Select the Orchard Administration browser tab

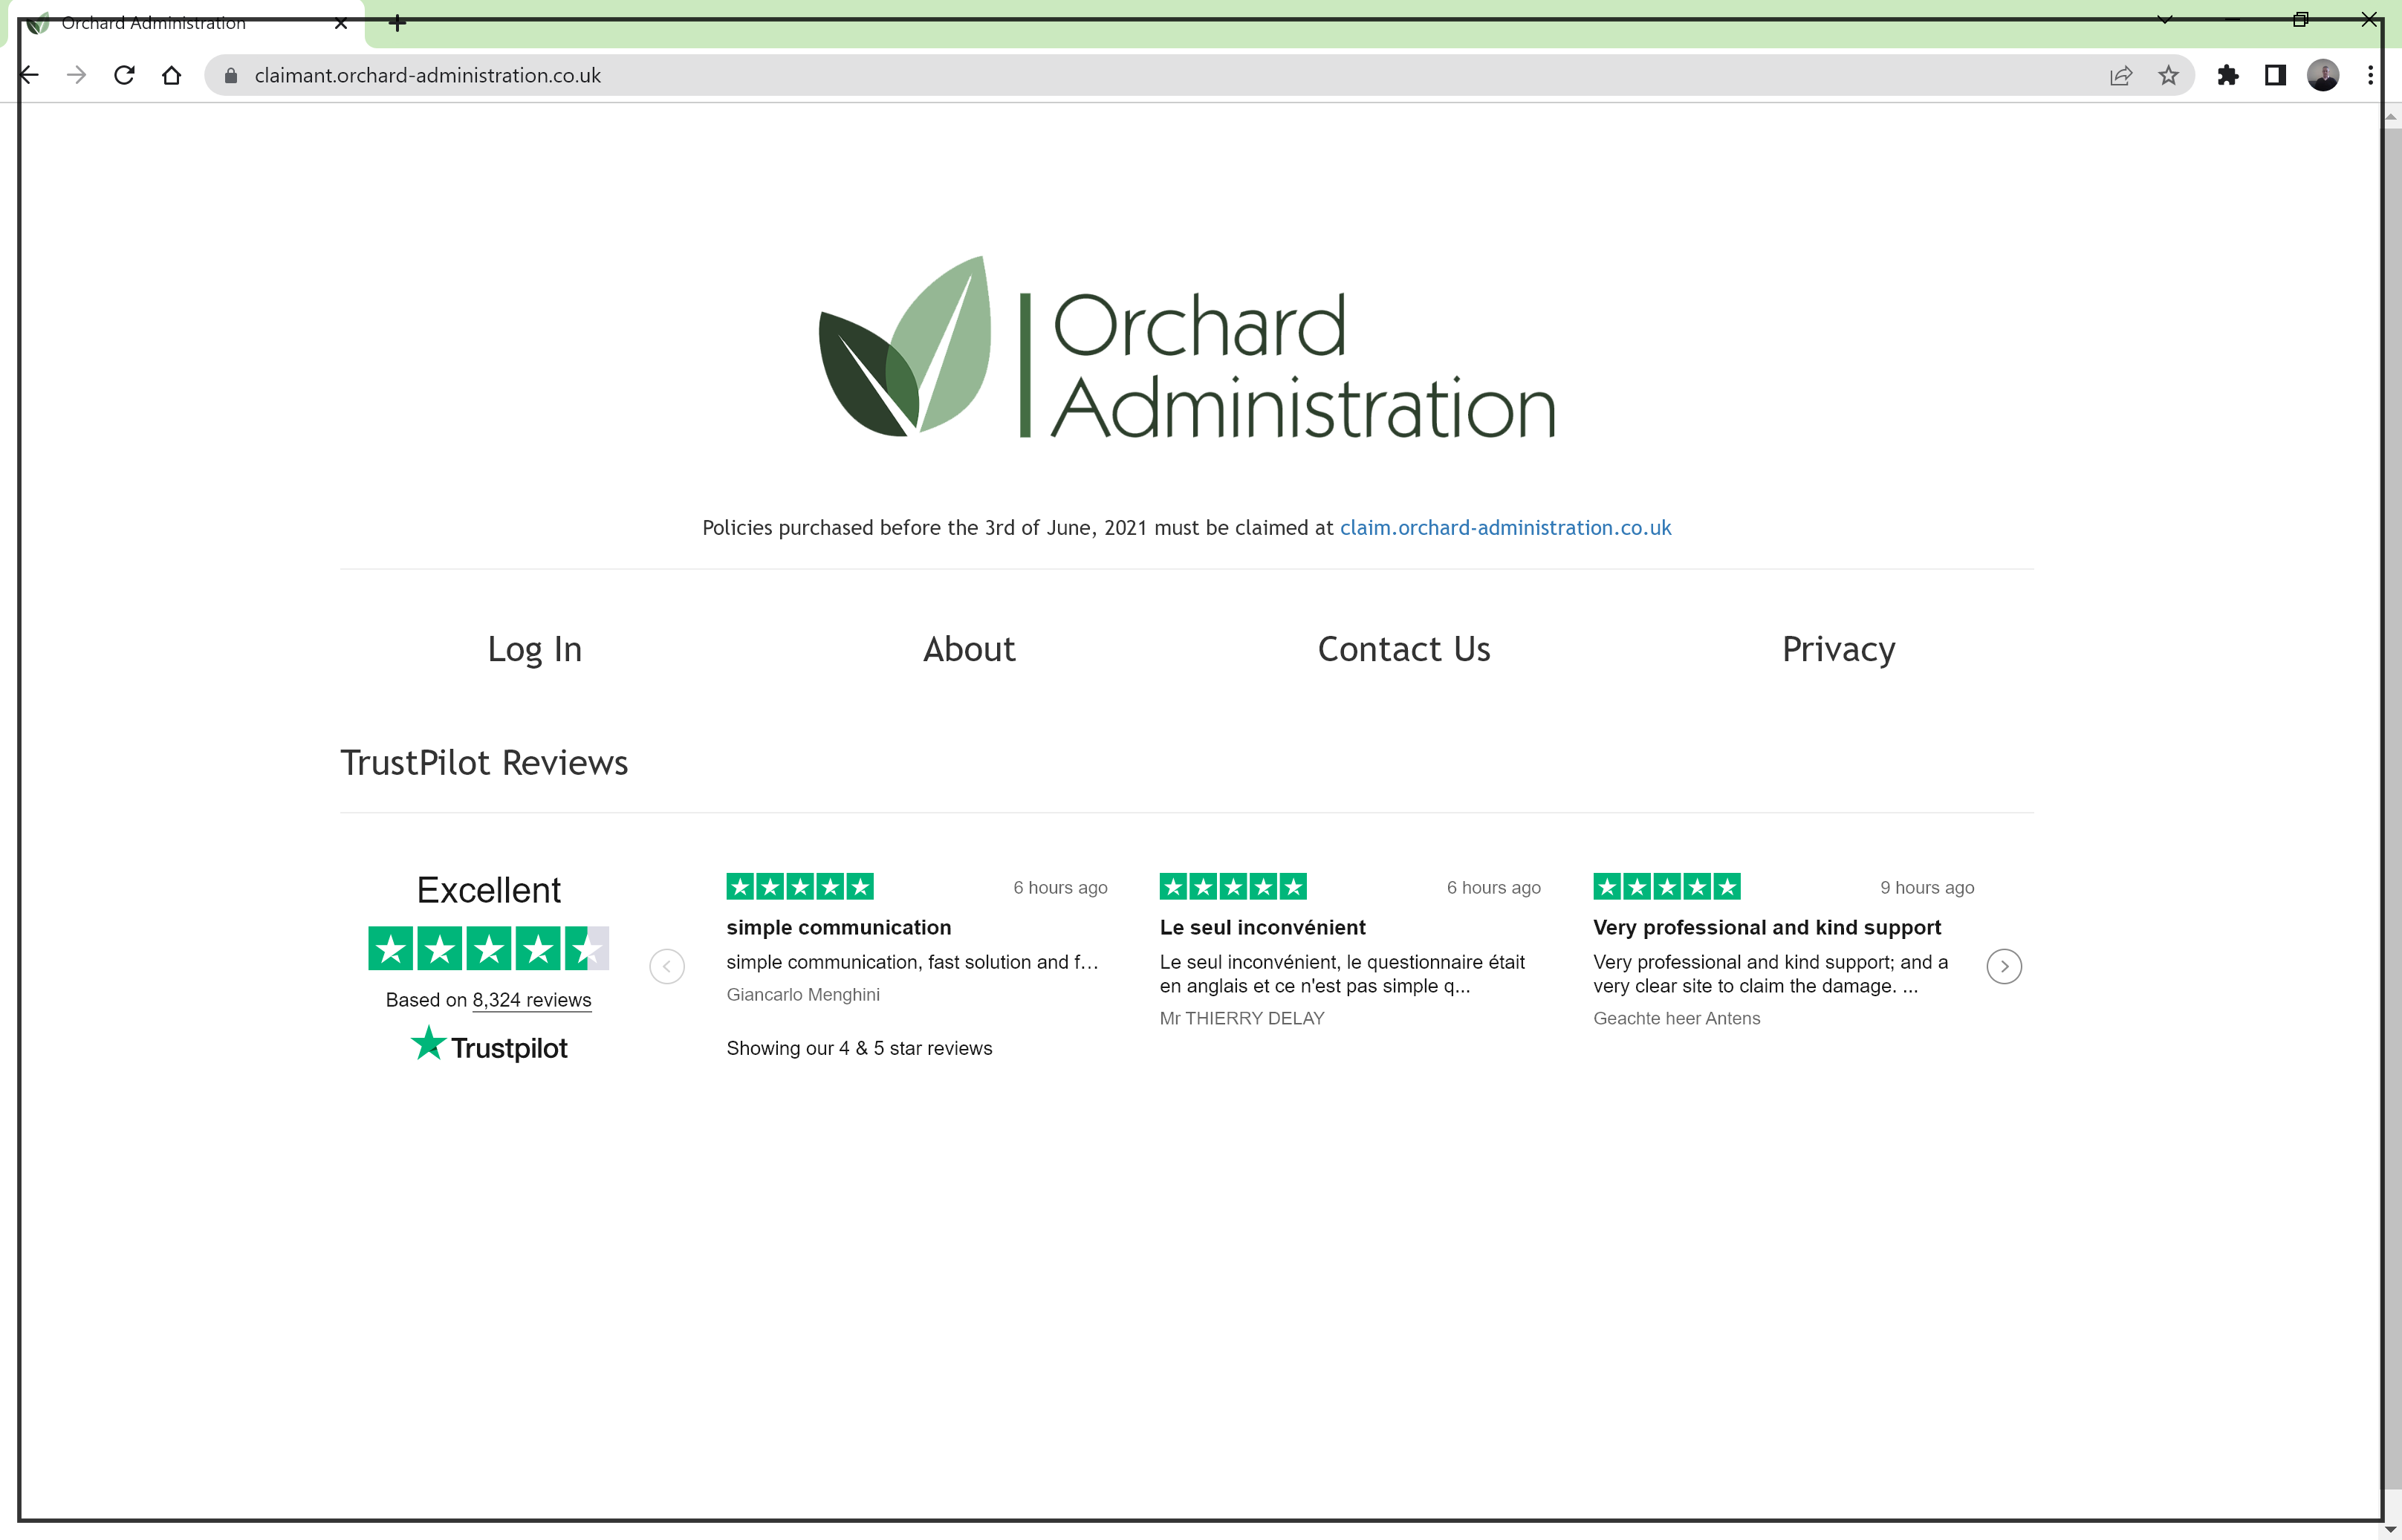[185, 23]
